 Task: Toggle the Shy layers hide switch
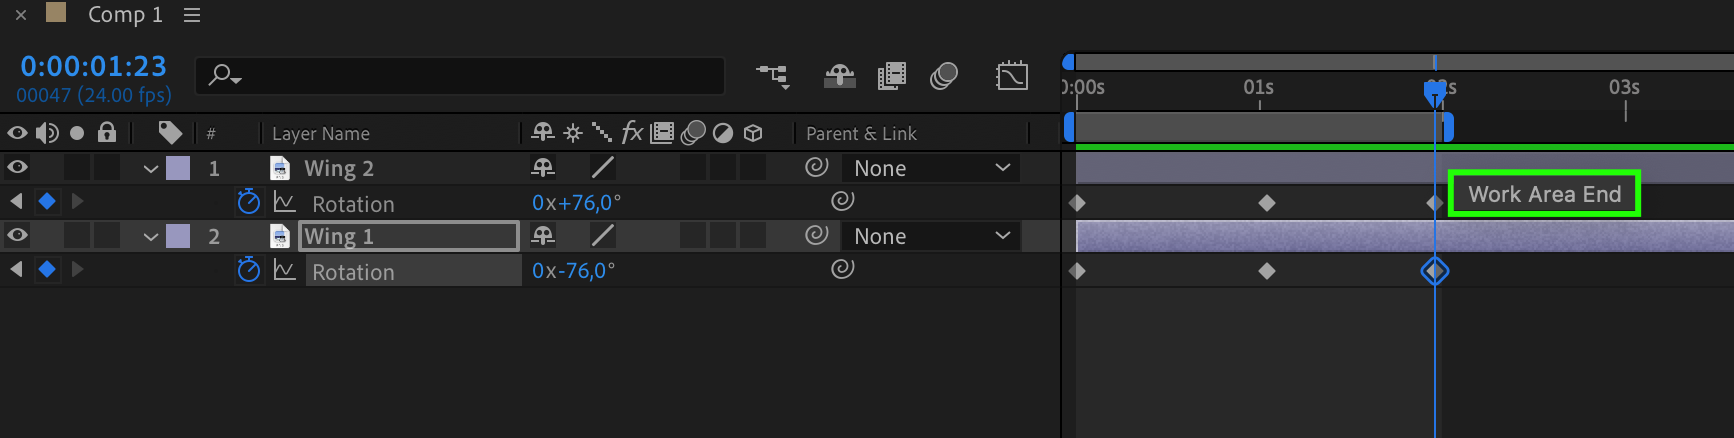839,76
